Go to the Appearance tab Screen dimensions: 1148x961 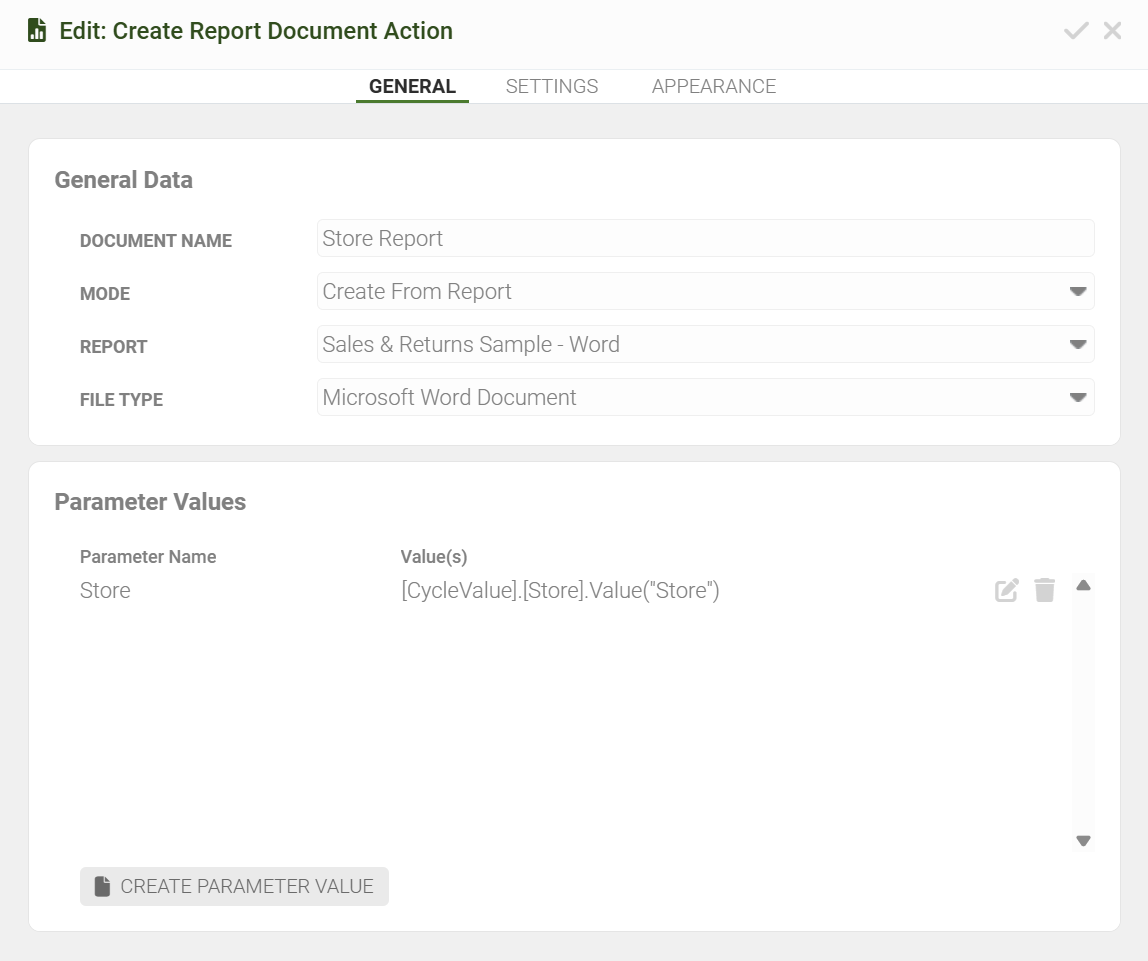[x=714, y=86]
